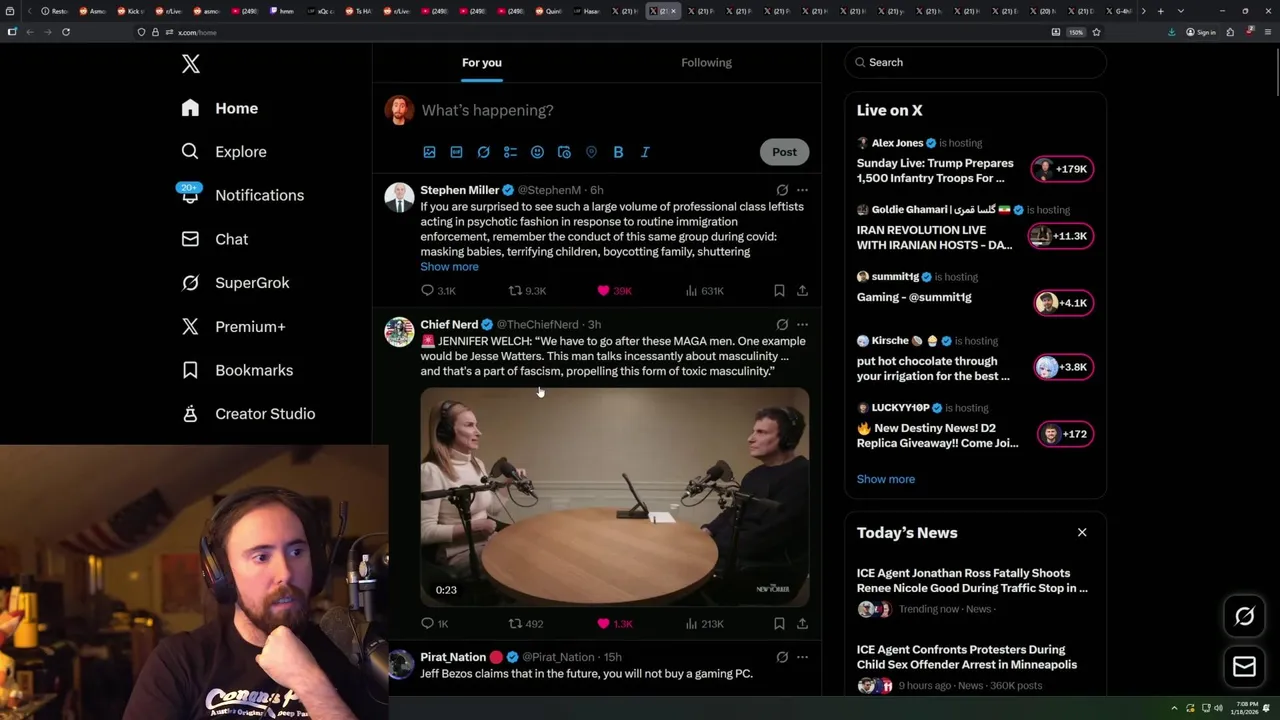Reply to Chief Nerd's post
1280x720 pixels.
click(435, 624)
